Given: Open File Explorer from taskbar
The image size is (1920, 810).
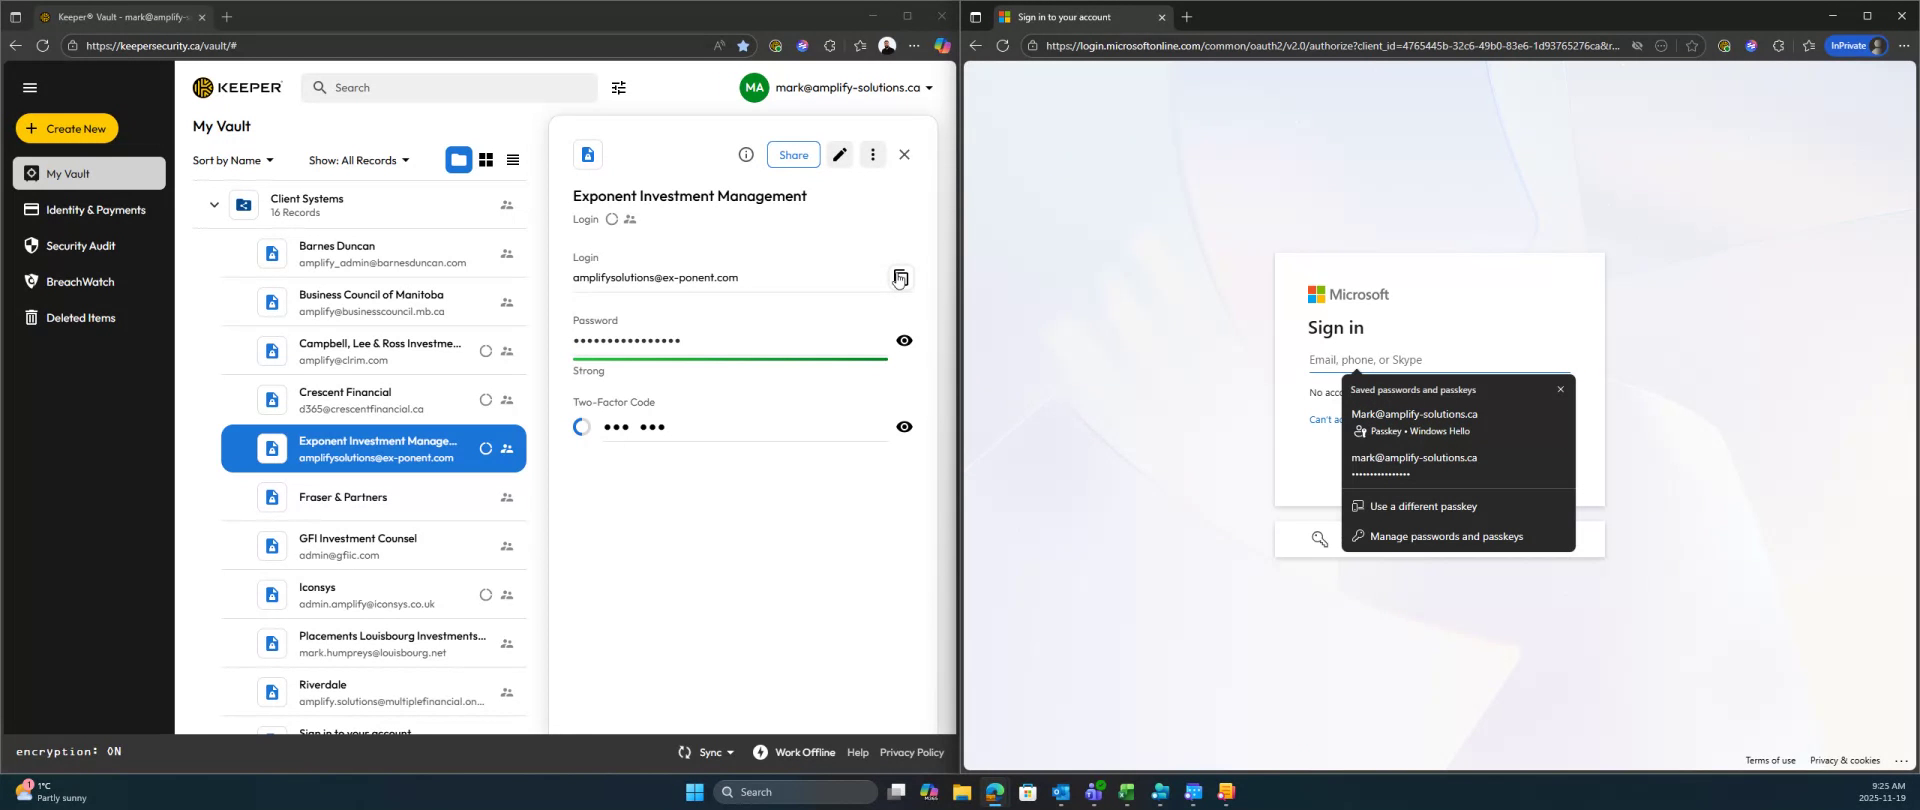Looking at the screenshot, I should (962, 793).
